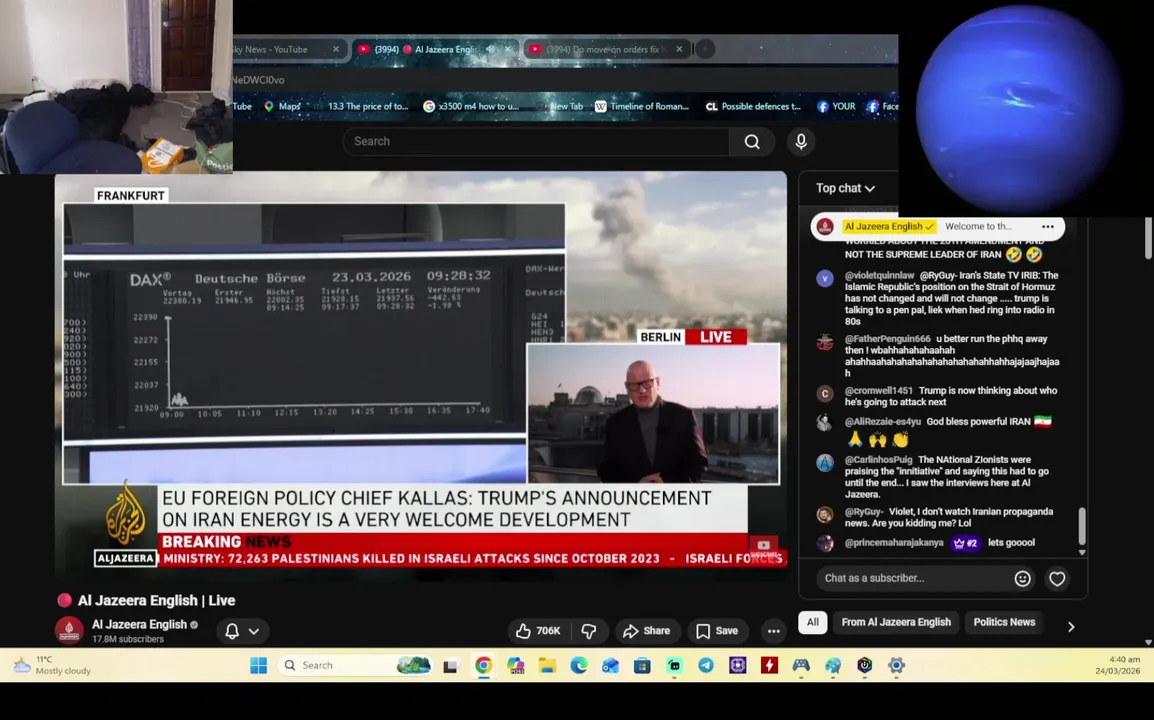Expand notification options chevron beside the bell

254,631
